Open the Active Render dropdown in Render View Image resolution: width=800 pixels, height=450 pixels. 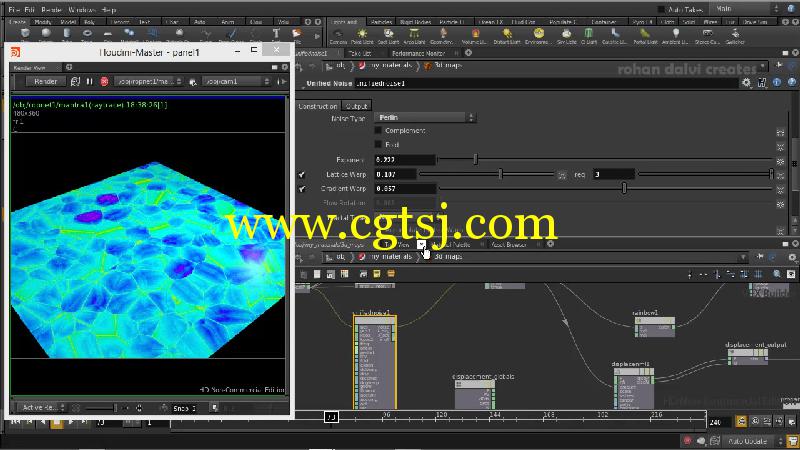point(42,408)
